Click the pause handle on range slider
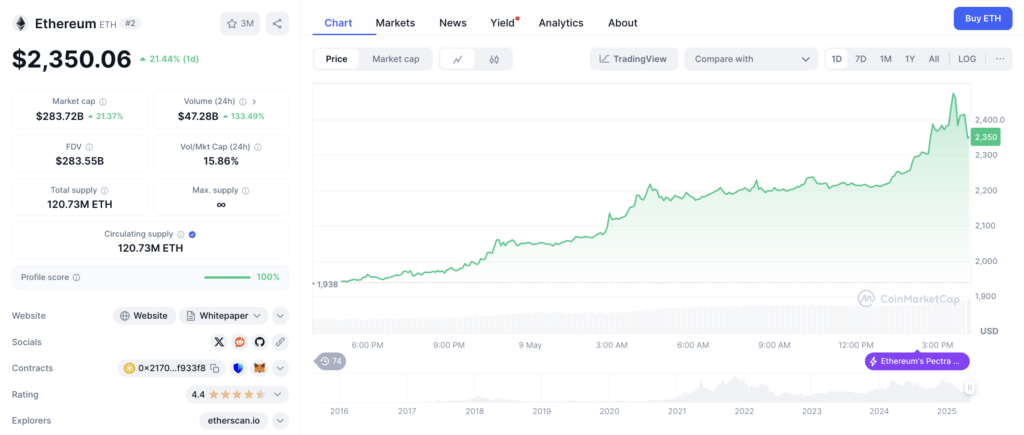The width and height of the screenshot is (1024, 435). 970,388
